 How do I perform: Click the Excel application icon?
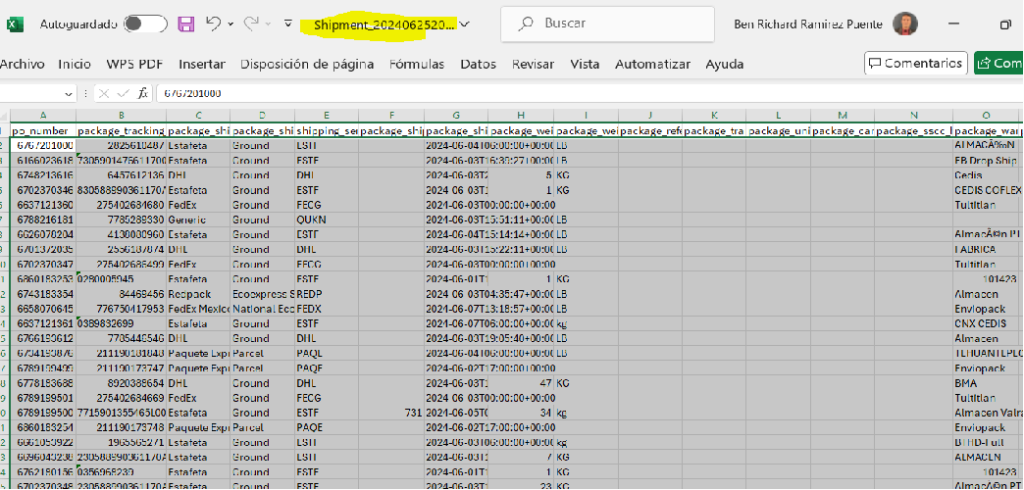click(15, 24)
